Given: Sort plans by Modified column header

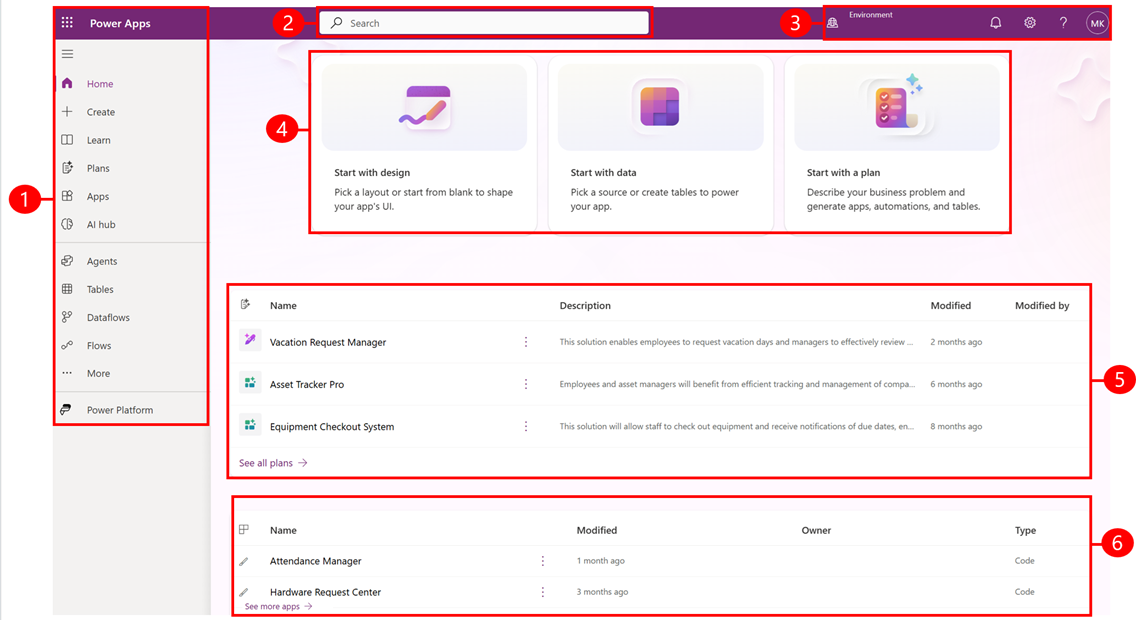Looking at the screenshot, I should coord(951,306).
